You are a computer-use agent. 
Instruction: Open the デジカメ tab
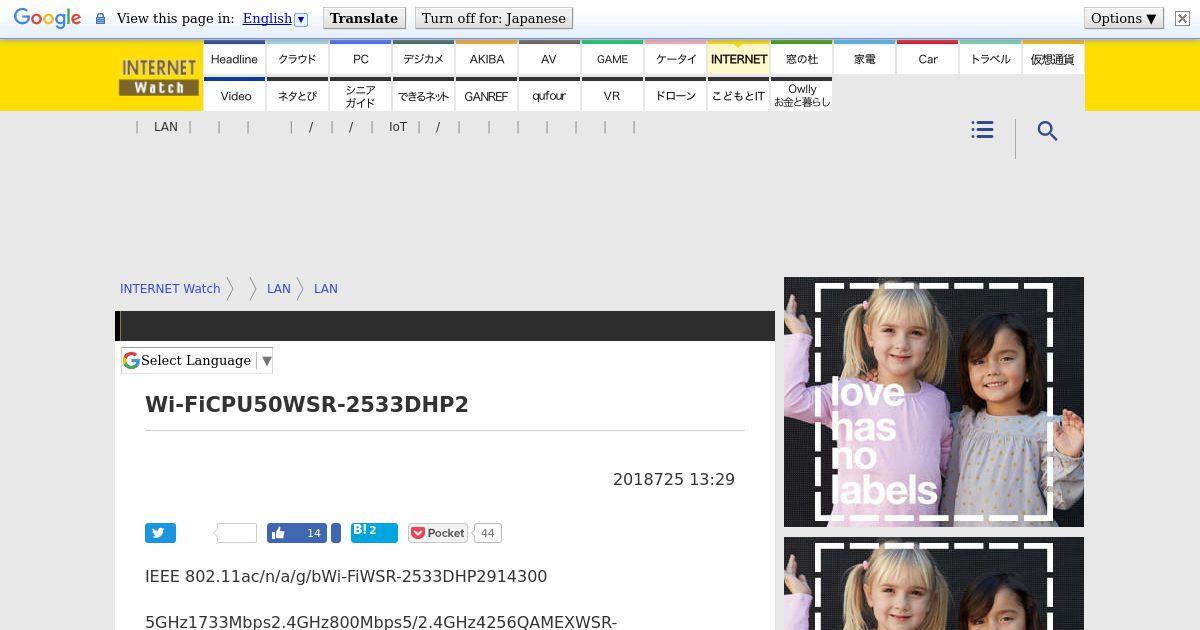pyautogui.click(x=423, y=58)
